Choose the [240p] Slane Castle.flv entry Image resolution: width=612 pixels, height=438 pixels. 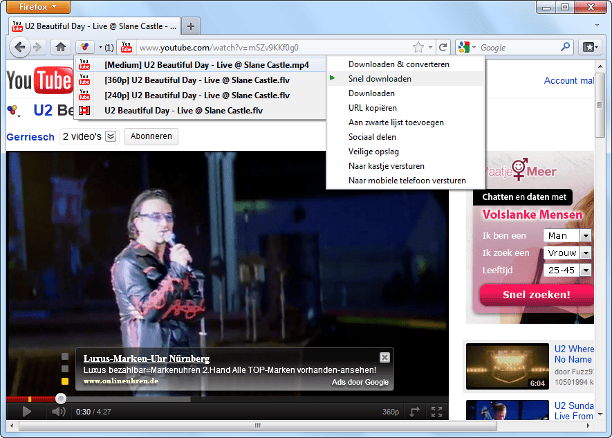[200, 95]
